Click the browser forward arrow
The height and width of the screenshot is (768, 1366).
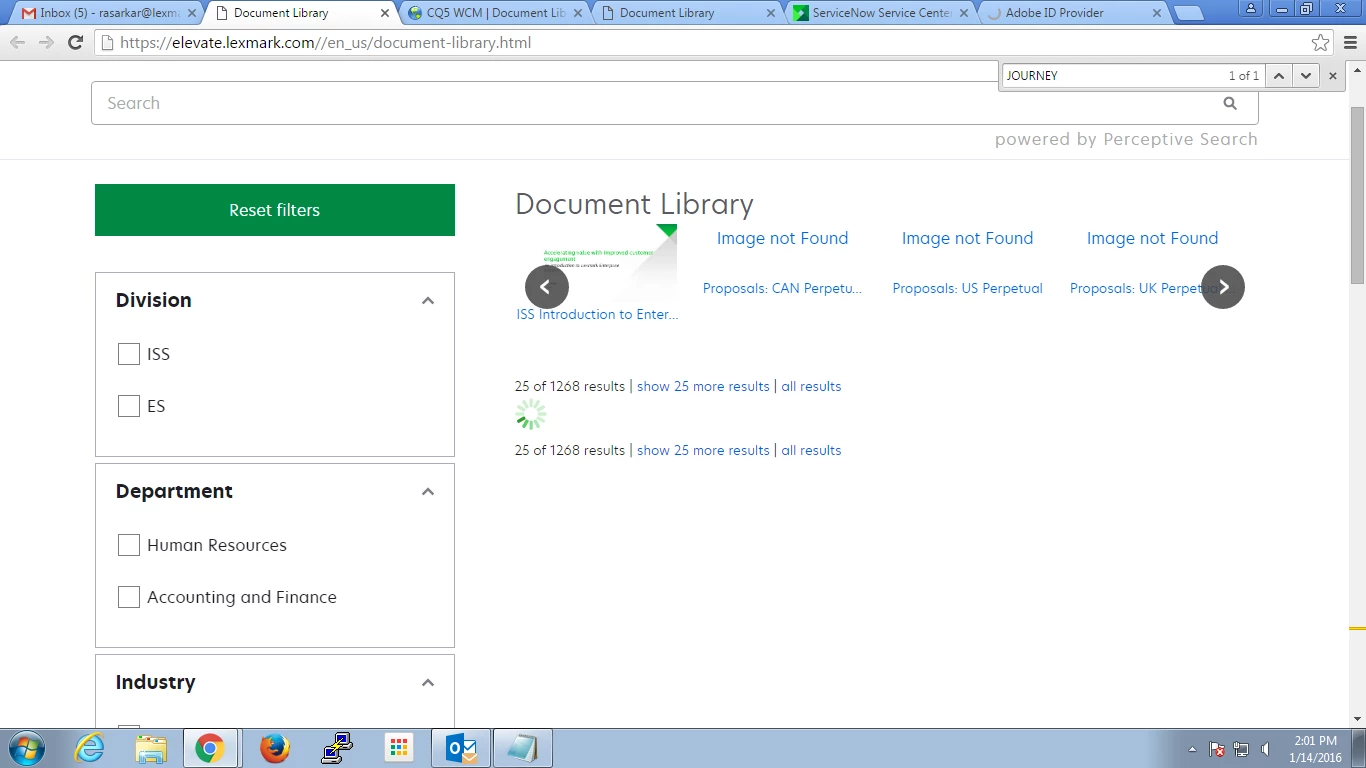click(46, 42)
